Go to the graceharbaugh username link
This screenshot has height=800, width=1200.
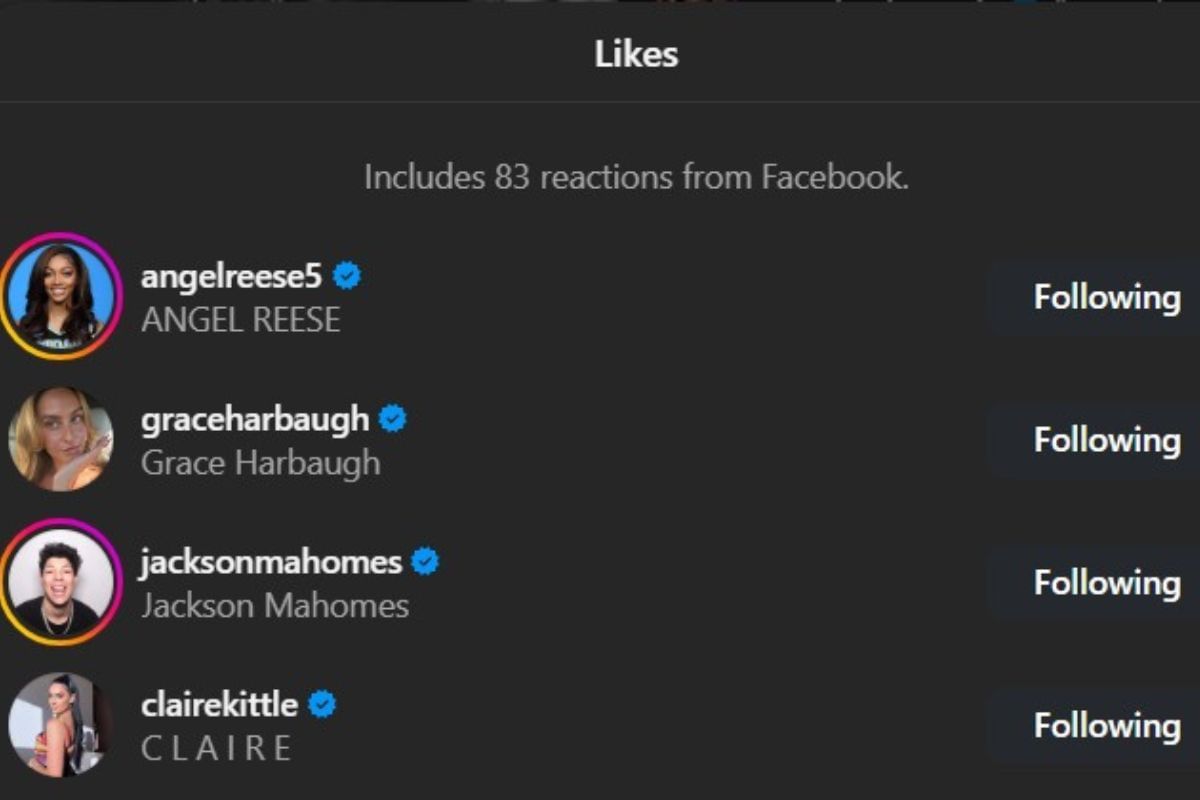(255, 419)
